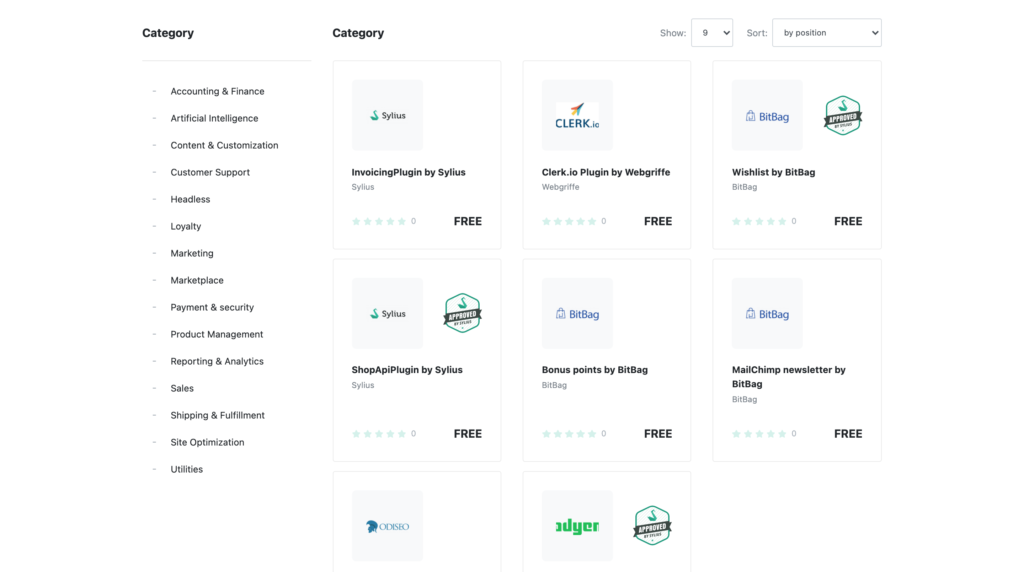Select Content & Customization category
1024x572 pixels.
click(x=224, y=145)
